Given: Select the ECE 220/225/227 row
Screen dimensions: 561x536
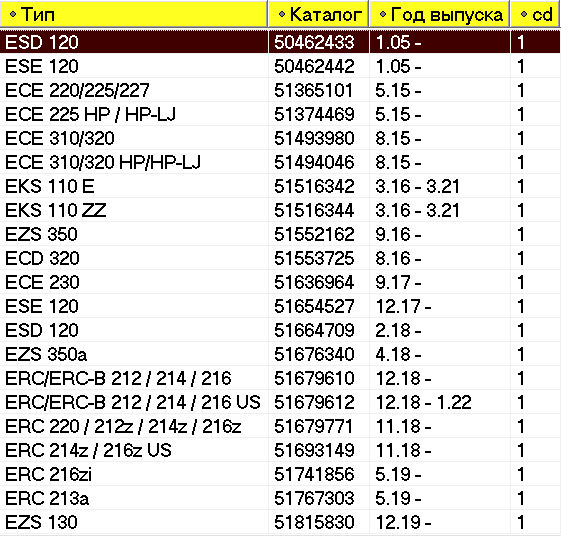Looking at the screenshot, I should click(x=280, y=90).
